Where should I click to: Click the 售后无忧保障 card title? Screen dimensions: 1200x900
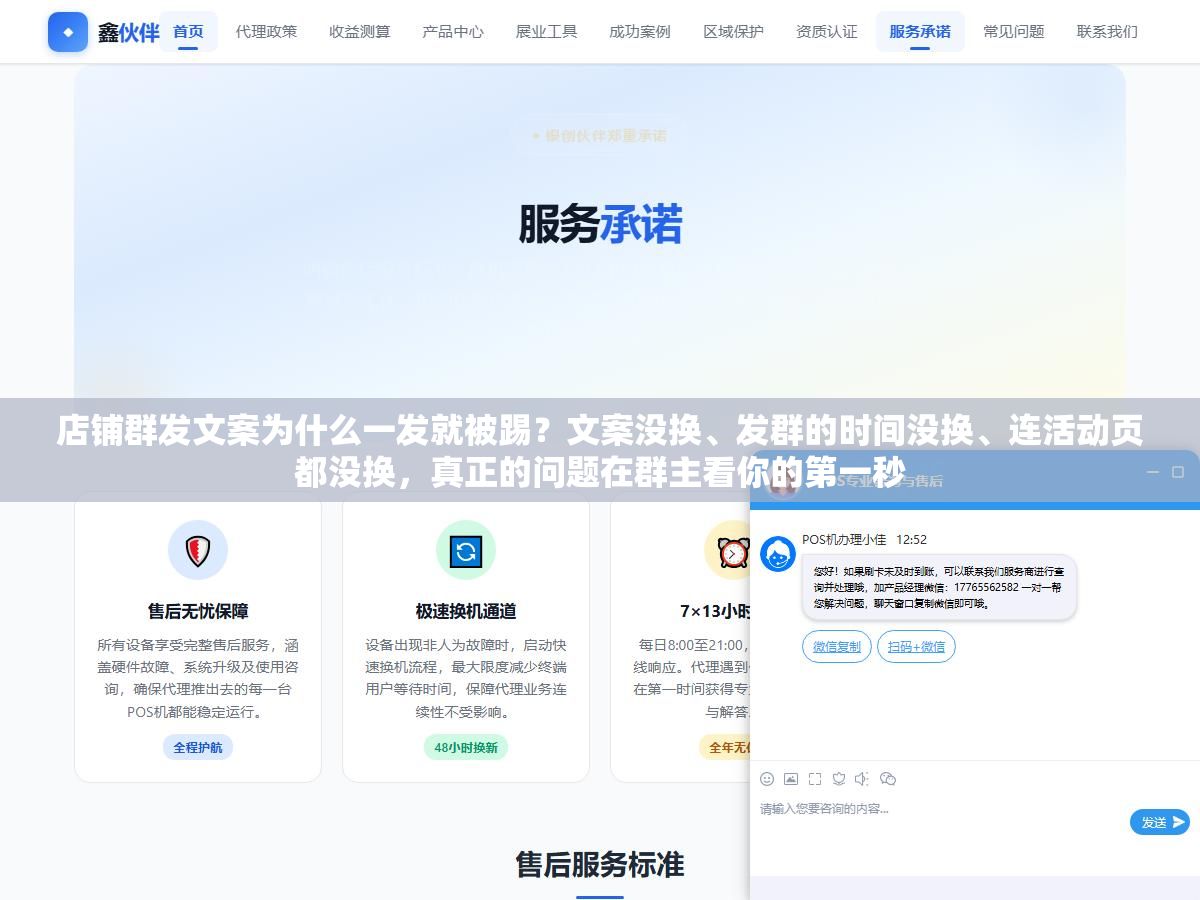(198, 611)
